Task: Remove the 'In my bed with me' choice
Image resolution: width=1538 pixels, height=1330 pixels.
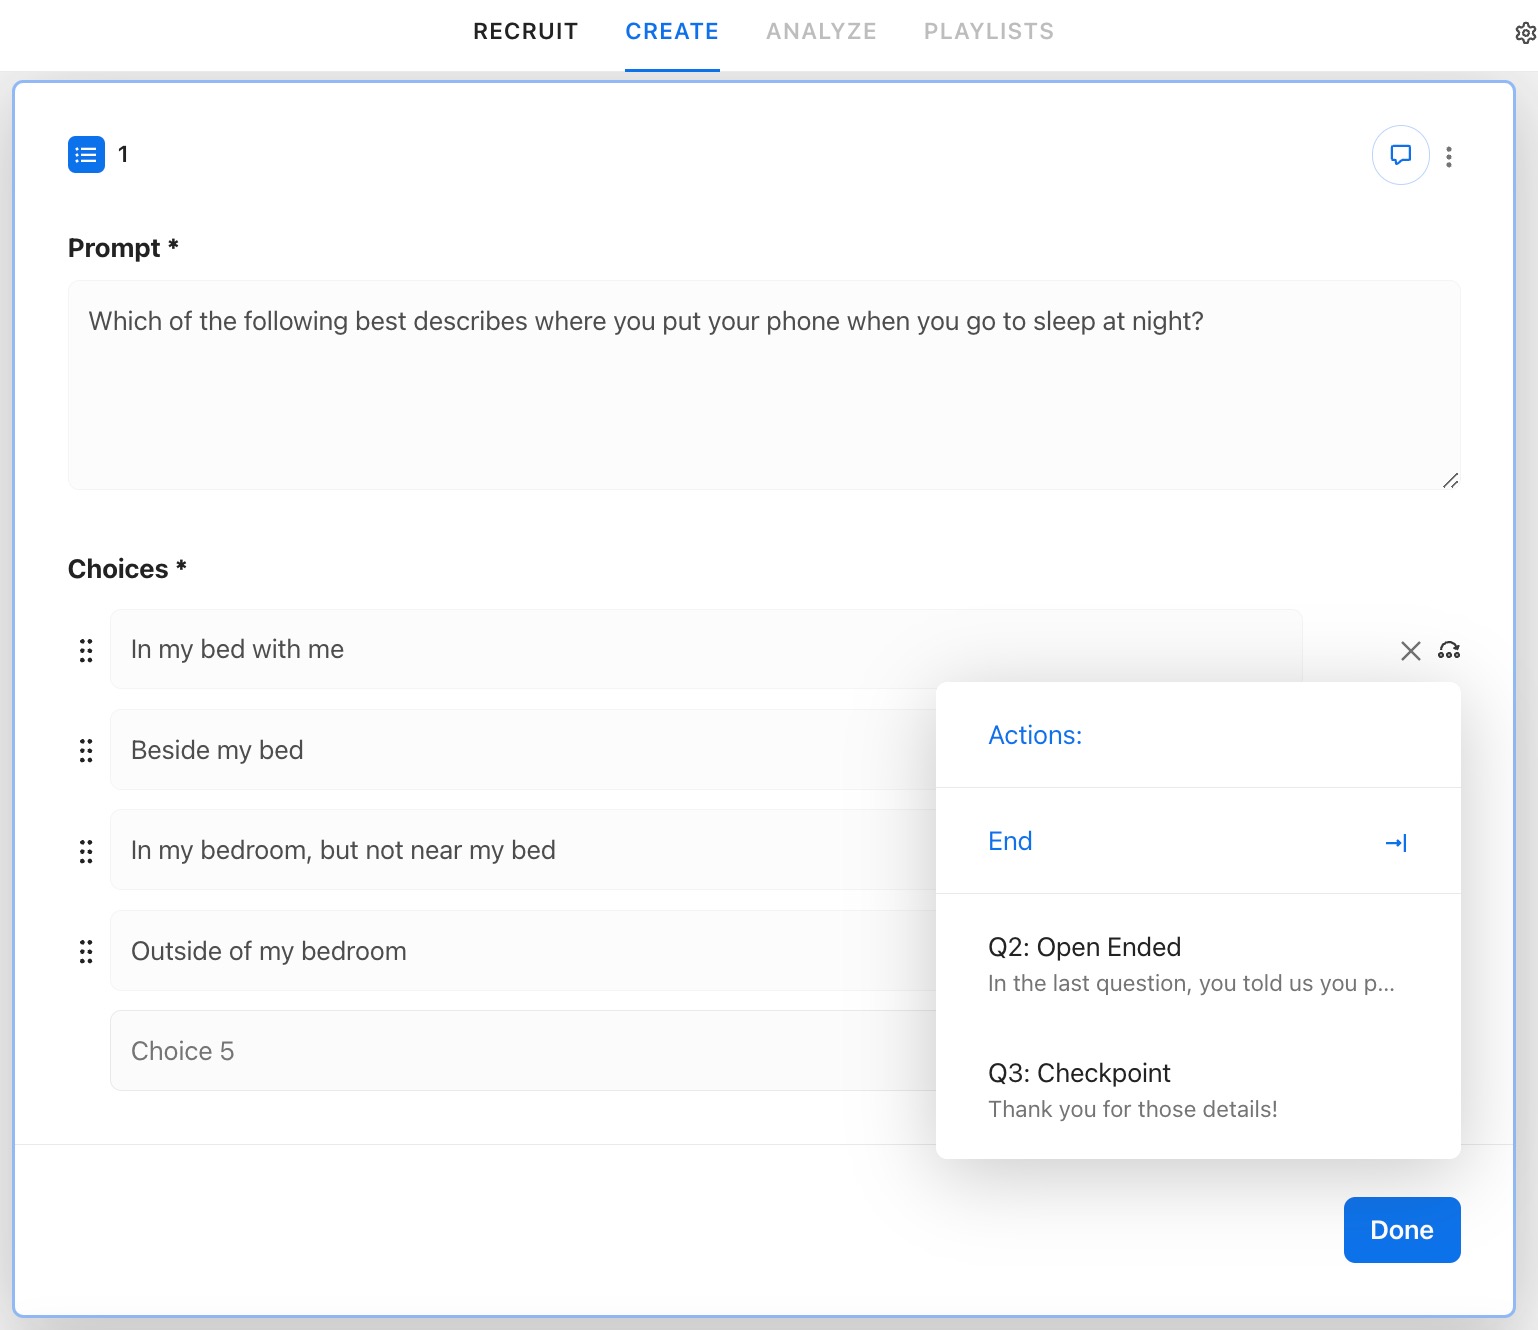Action: coord(1410,651)
